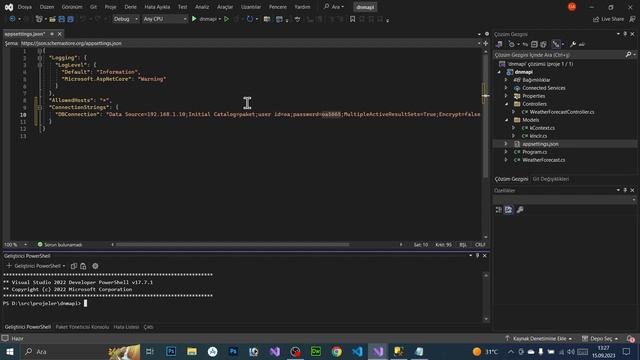Expand the Connected Services node
Screen dimensions: 640x360
coord(506,88)
